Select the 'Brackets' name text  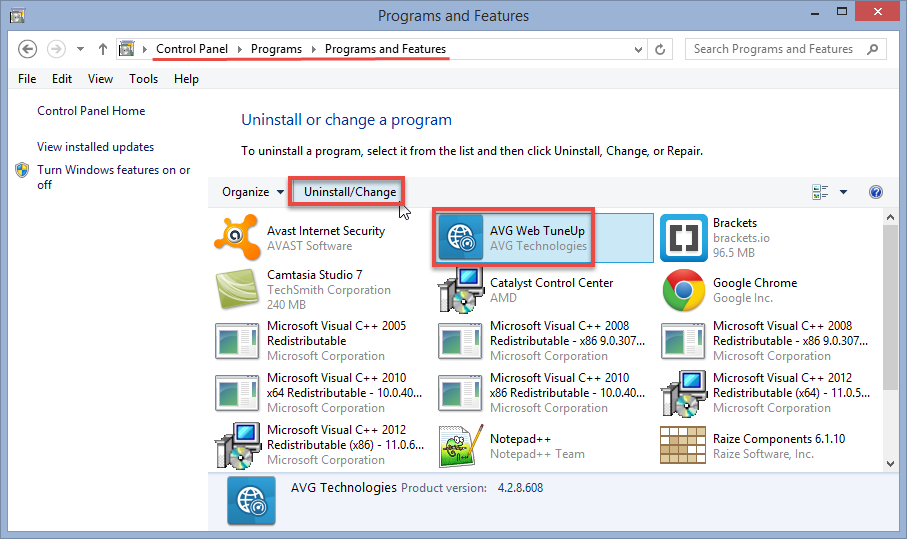[735, 223]
